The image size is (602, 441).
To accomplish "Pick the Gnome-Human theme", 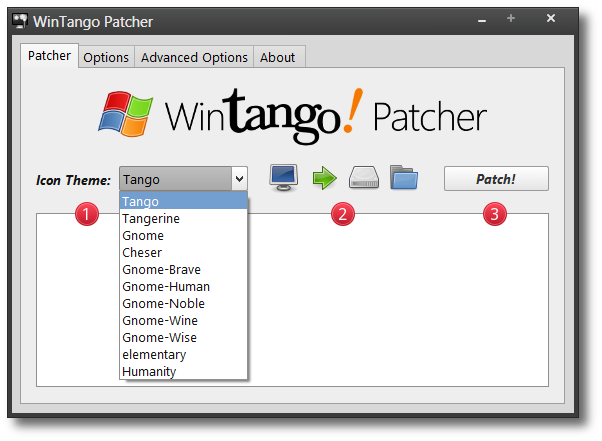I will (184, 286).
